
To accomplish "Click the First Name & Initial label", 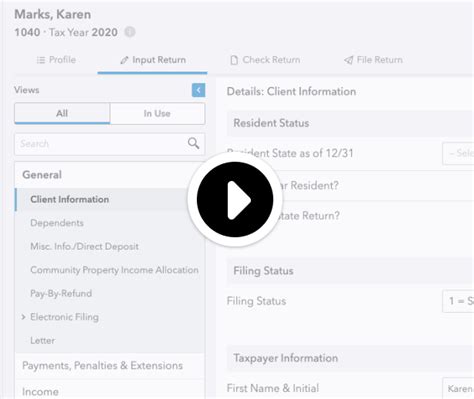I will point(273,388).
